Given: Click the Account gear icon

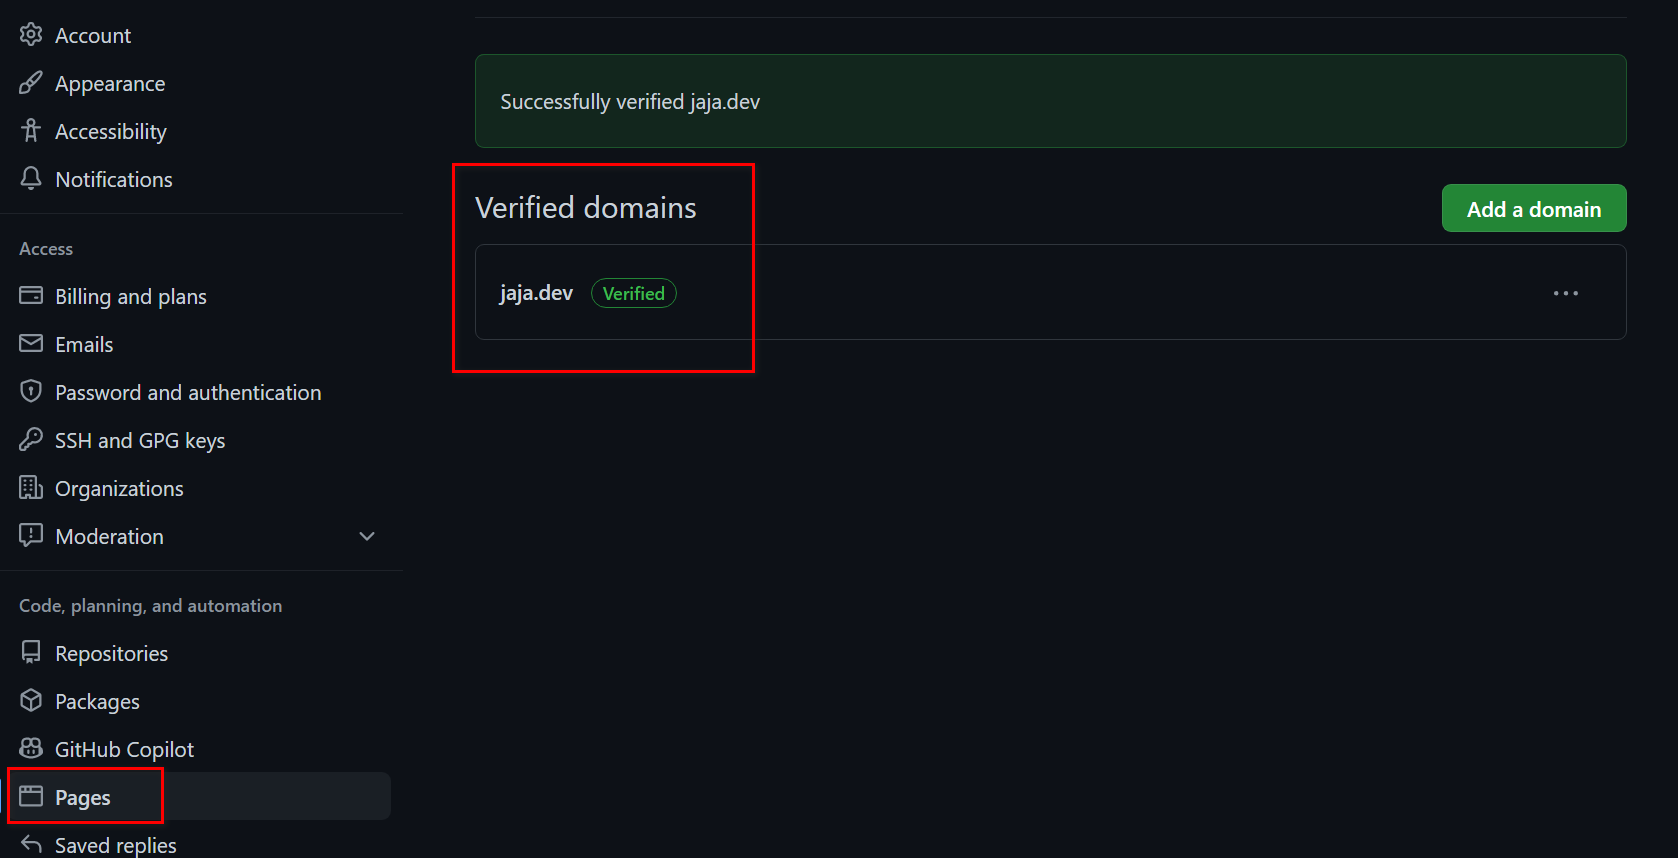Looking at the screenshot, I should click(x=31, y=35).
